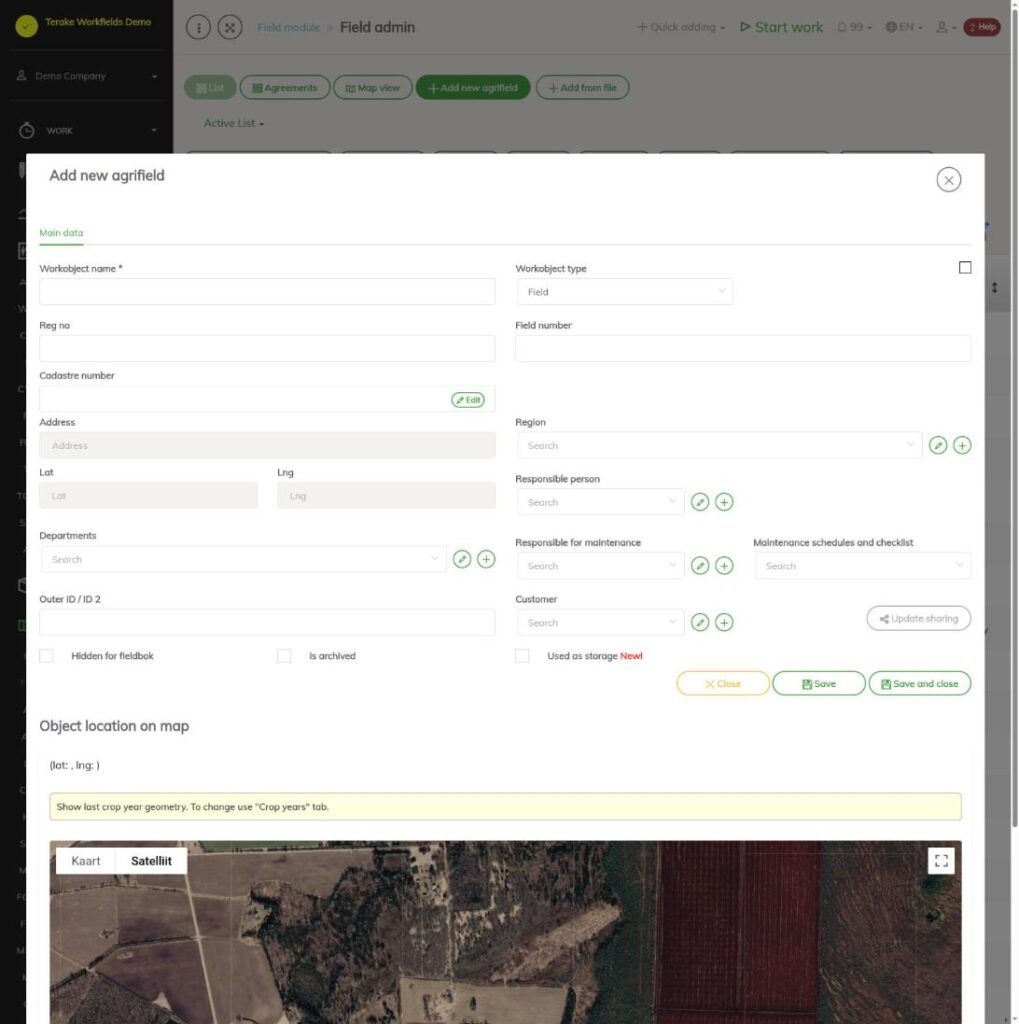This screenshot has width=1019, height=1024.
Task: Click the Workobject name input field
Action: coord(267,292)
